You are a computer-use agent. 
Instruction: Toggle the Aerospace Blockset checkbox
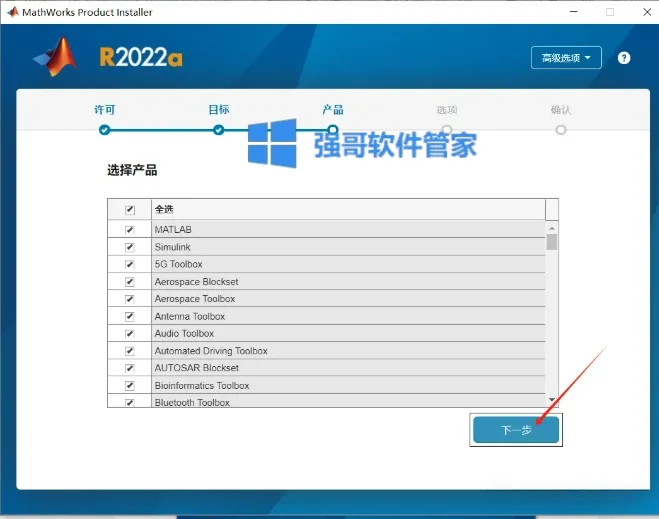point(130,282)
